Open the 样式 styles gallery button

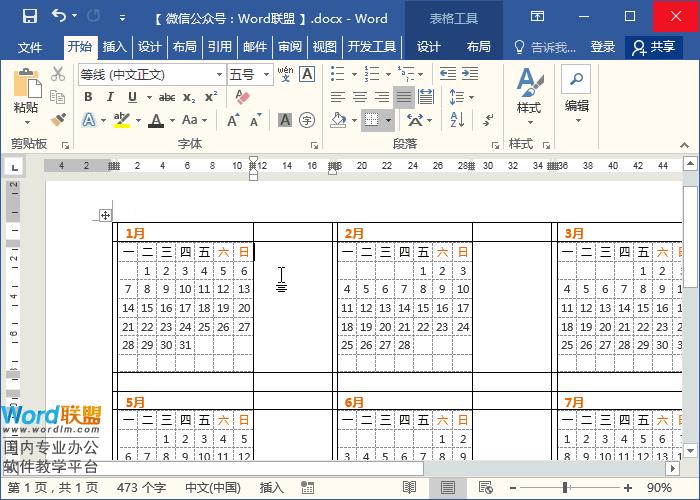tap(529, 96)
